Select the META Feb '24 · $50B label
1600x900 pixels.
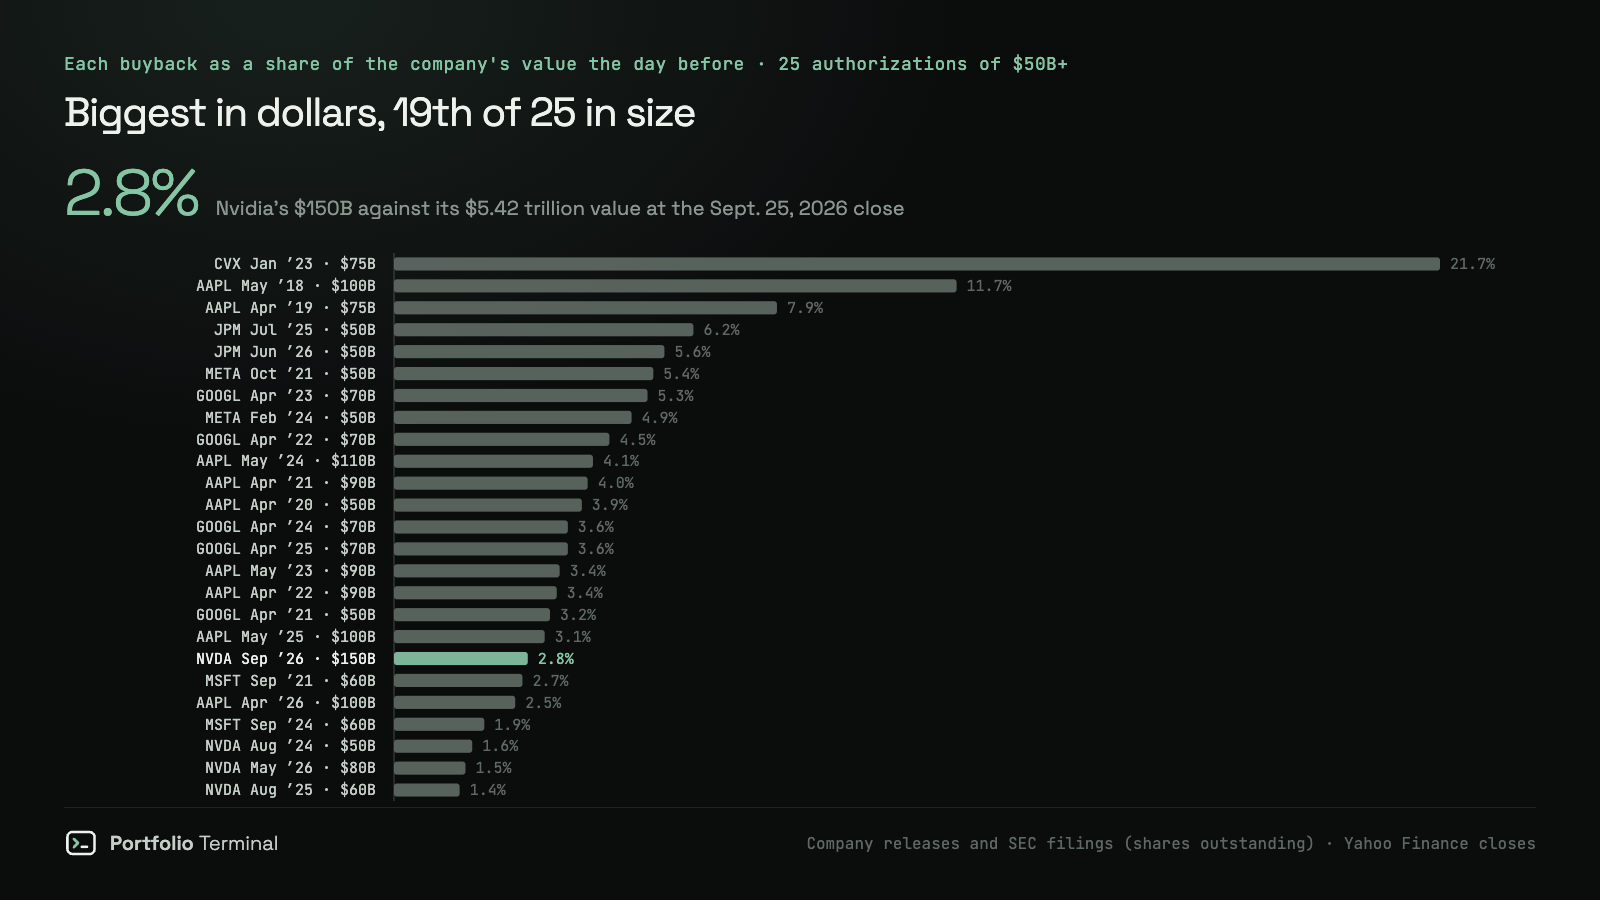(290, 418)
